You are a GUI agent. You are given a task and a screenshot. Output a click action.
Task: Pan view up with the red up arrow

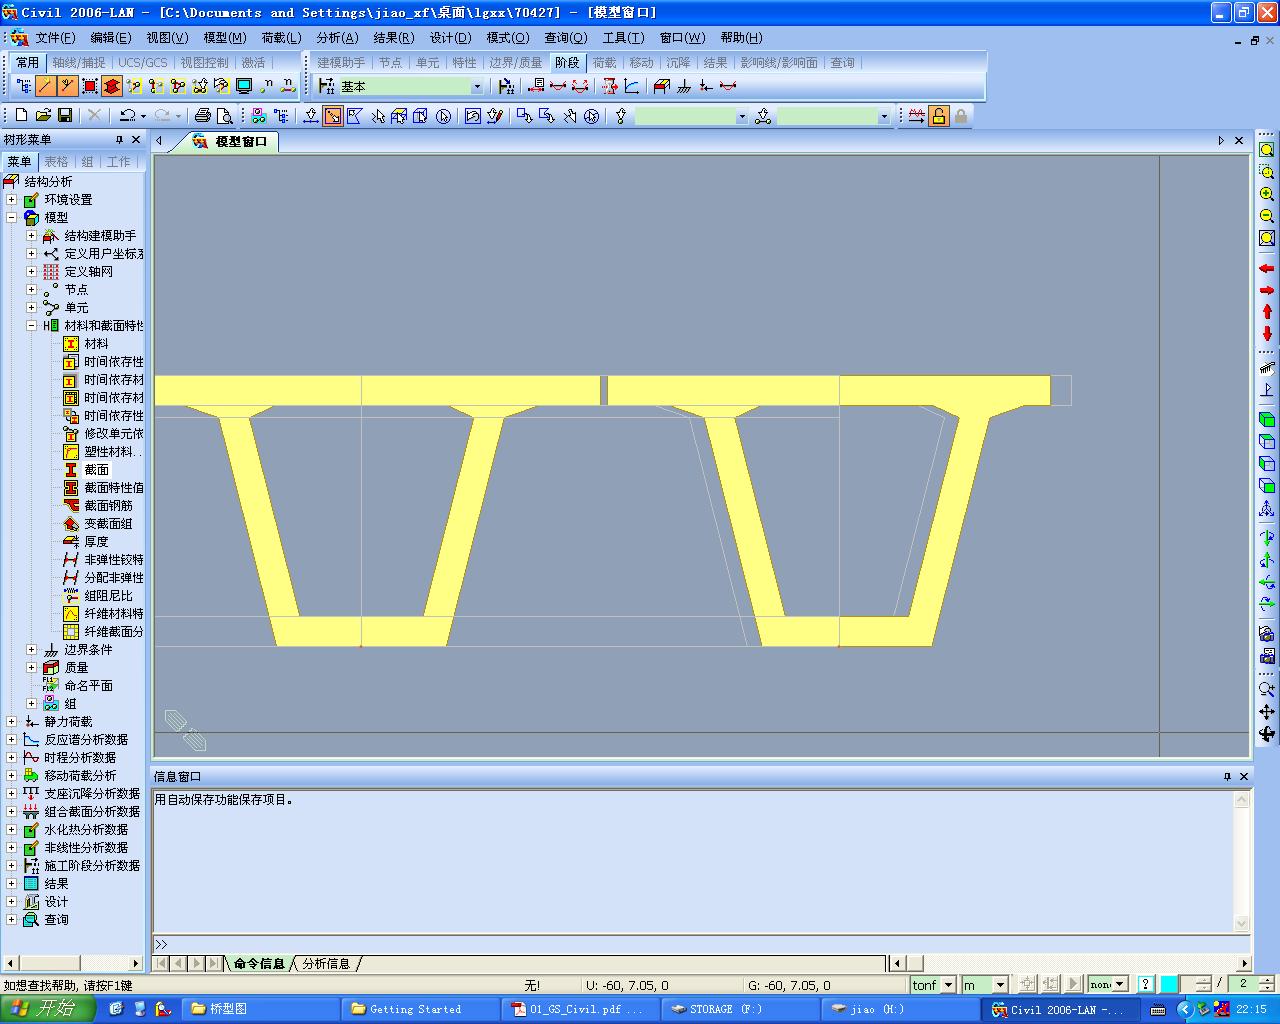pyautogui.click(x=1267, y=312)
